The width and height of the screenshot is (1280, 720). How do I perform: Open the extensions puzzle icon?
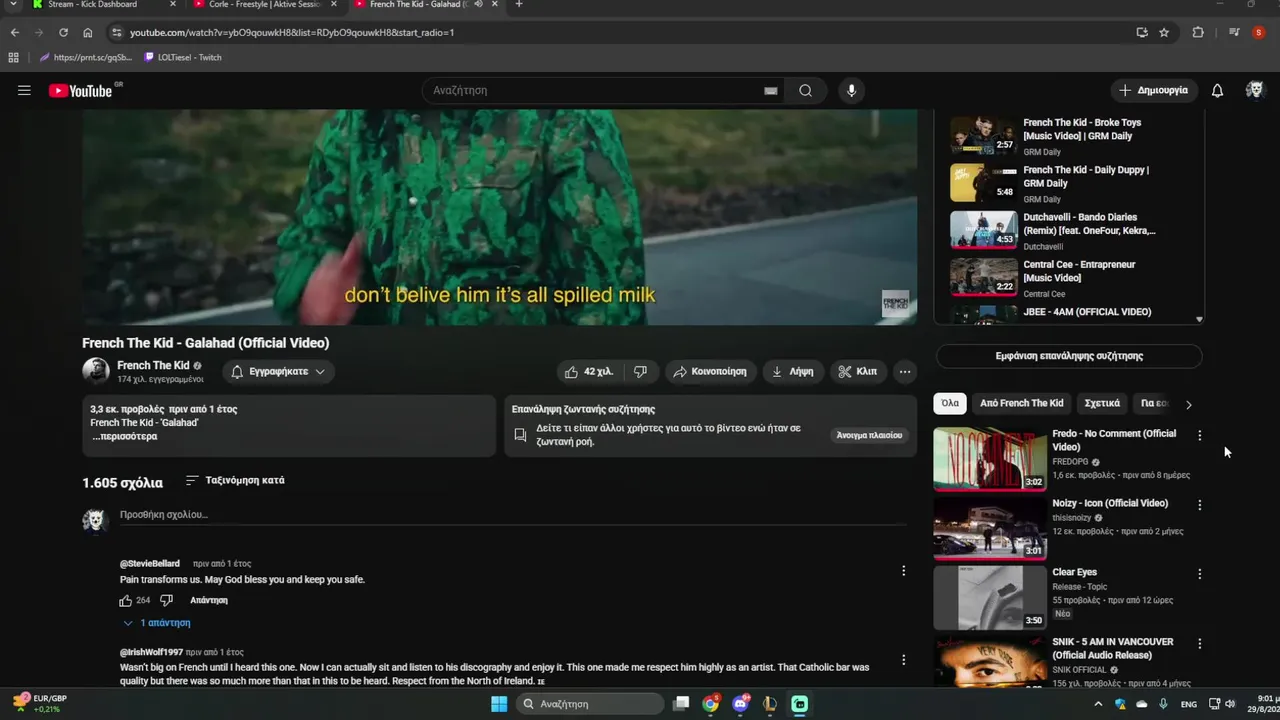tap(1198, 32)
